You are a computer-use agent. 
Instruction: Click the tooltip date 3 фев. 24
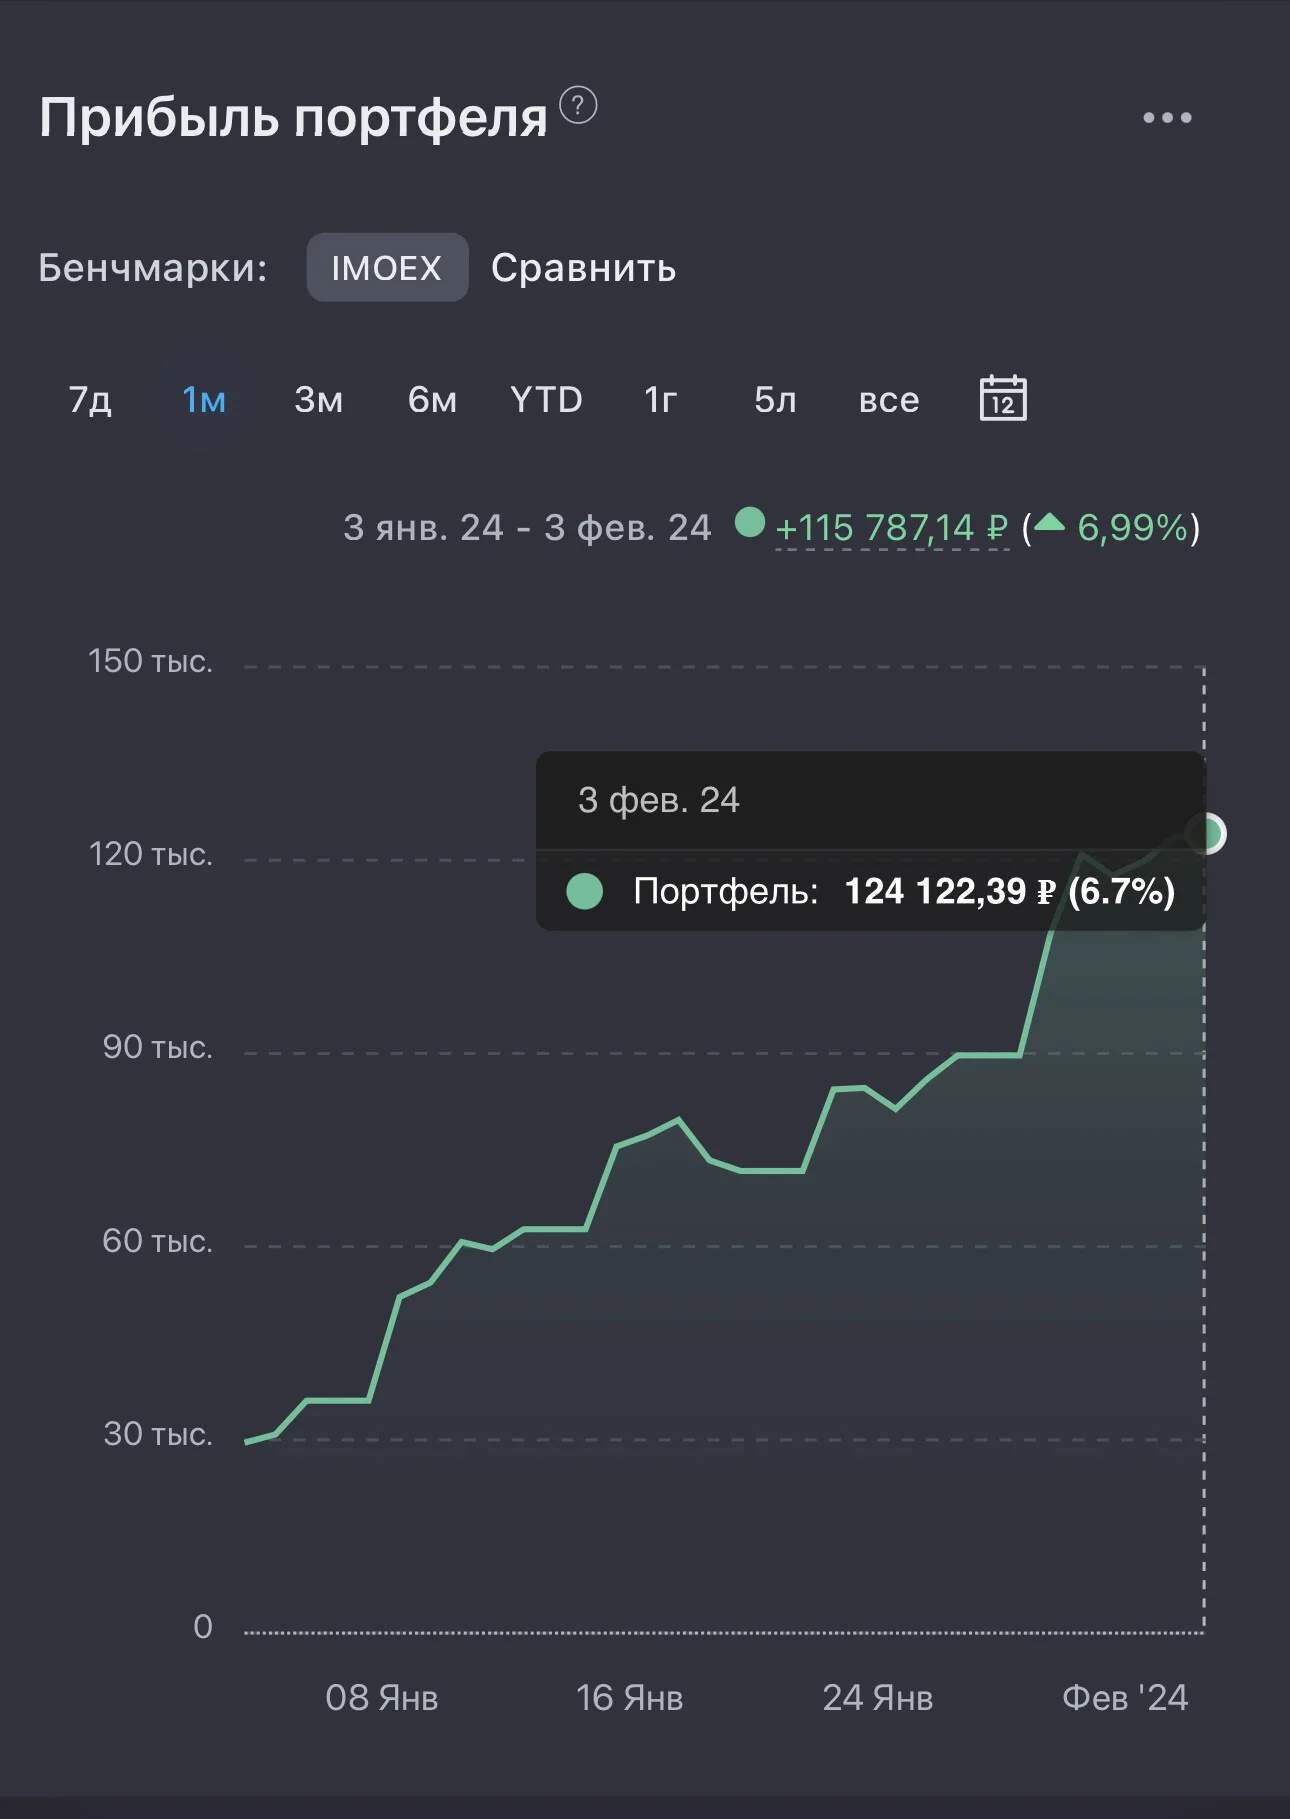pyautogui.click(x=658, y=800)
